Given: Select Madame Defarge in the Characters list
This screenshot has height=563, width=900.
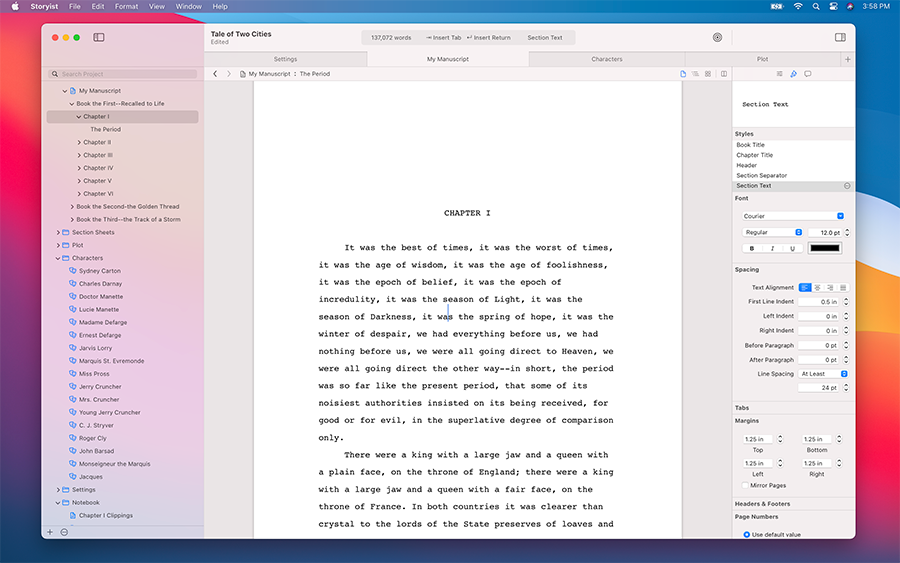Looking at the screenshot, I should pyautogui.click(x=103, y=323).
